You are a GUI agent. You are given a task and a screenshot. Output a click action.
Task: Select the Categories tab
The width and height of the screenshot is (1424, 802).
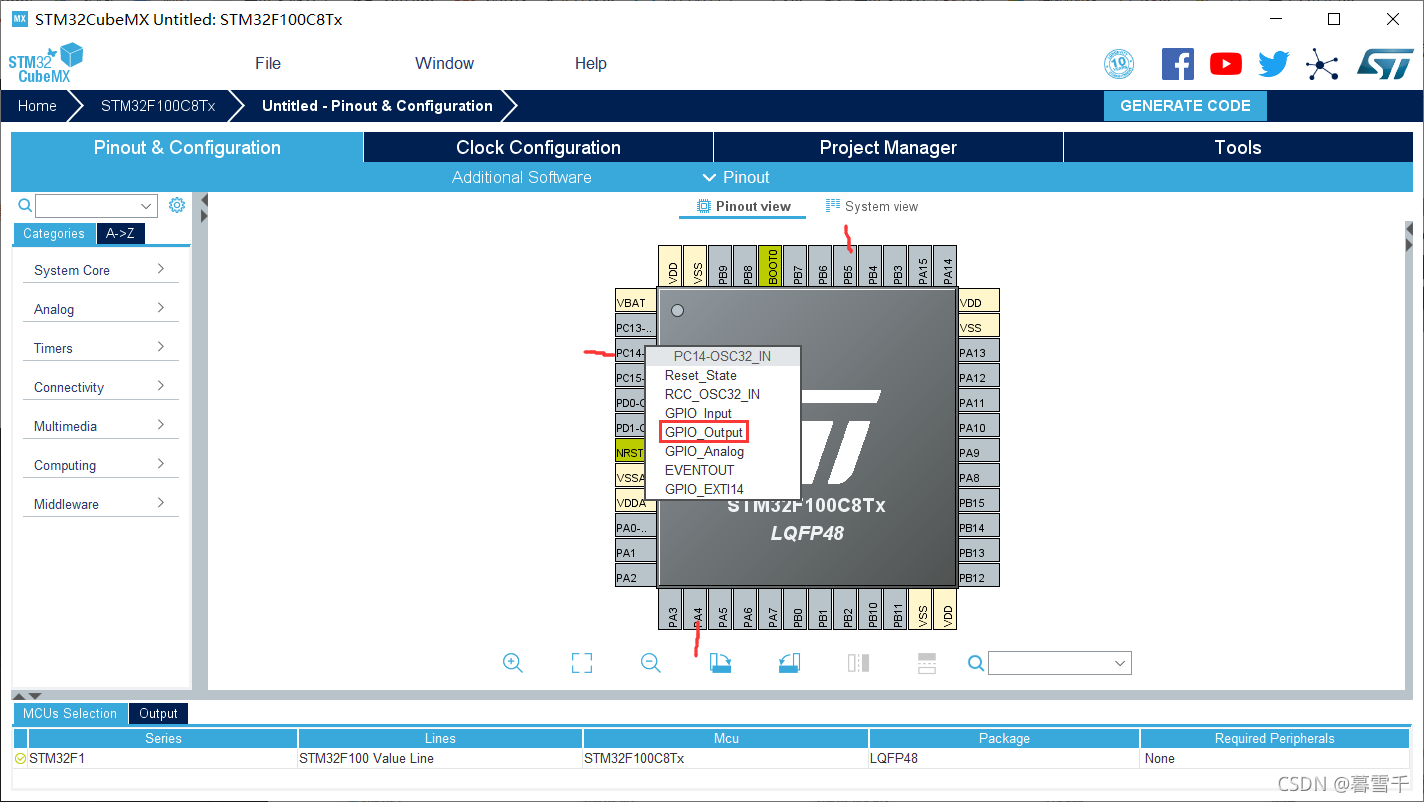(54, 234)
